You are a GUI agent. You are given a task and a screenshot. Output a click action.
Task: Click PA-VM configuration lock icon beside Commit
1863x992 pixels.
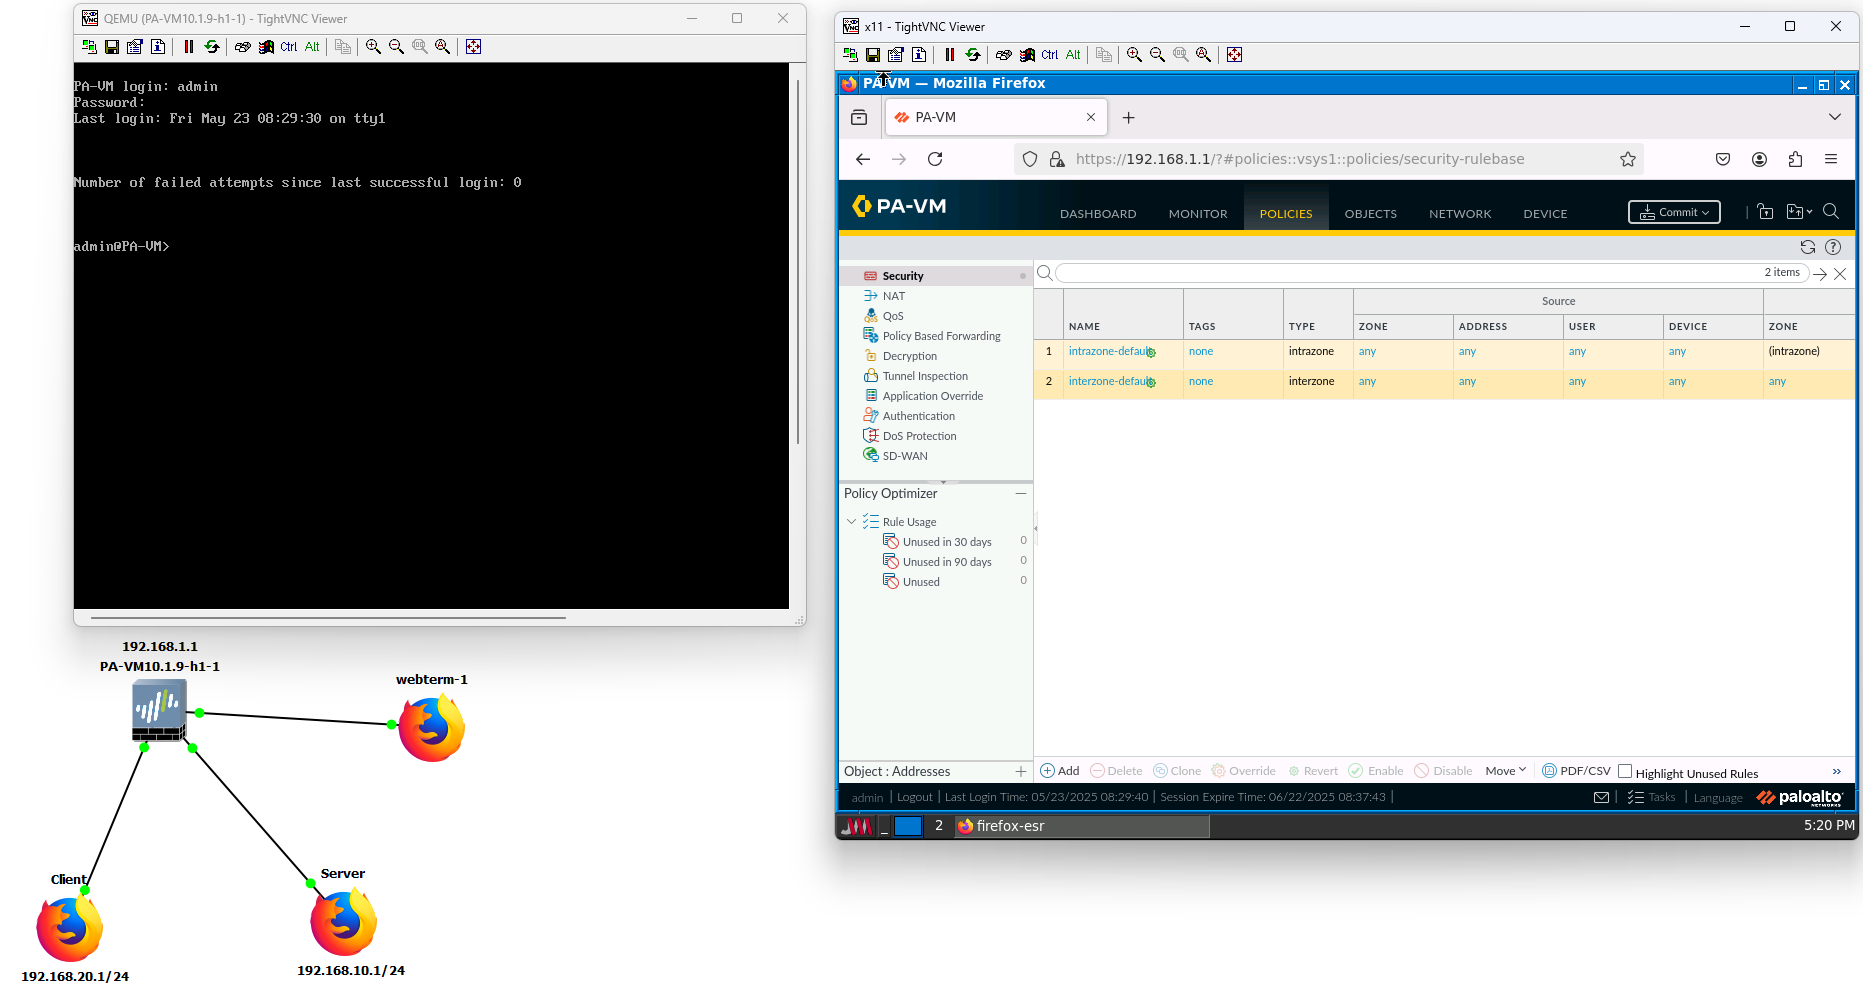point(1766,211)
